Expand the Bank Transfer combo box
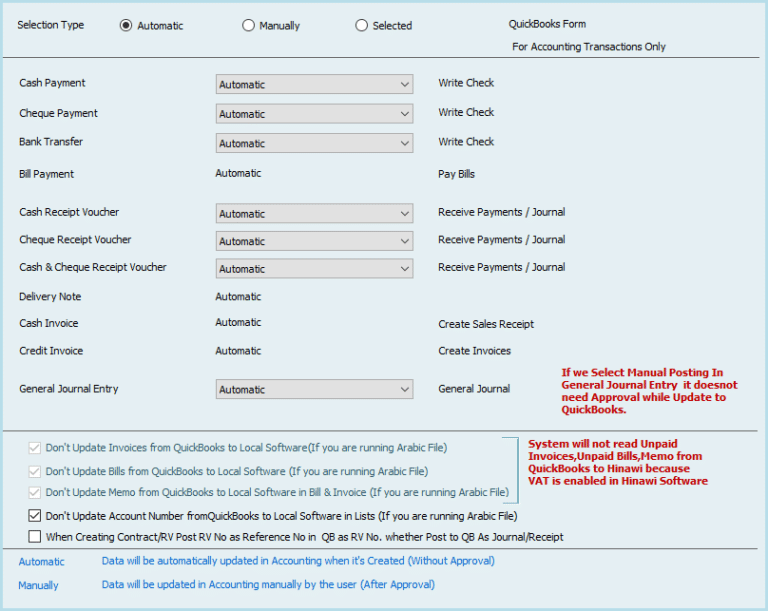This screenshot has width=768, height=611. (314, 143)
